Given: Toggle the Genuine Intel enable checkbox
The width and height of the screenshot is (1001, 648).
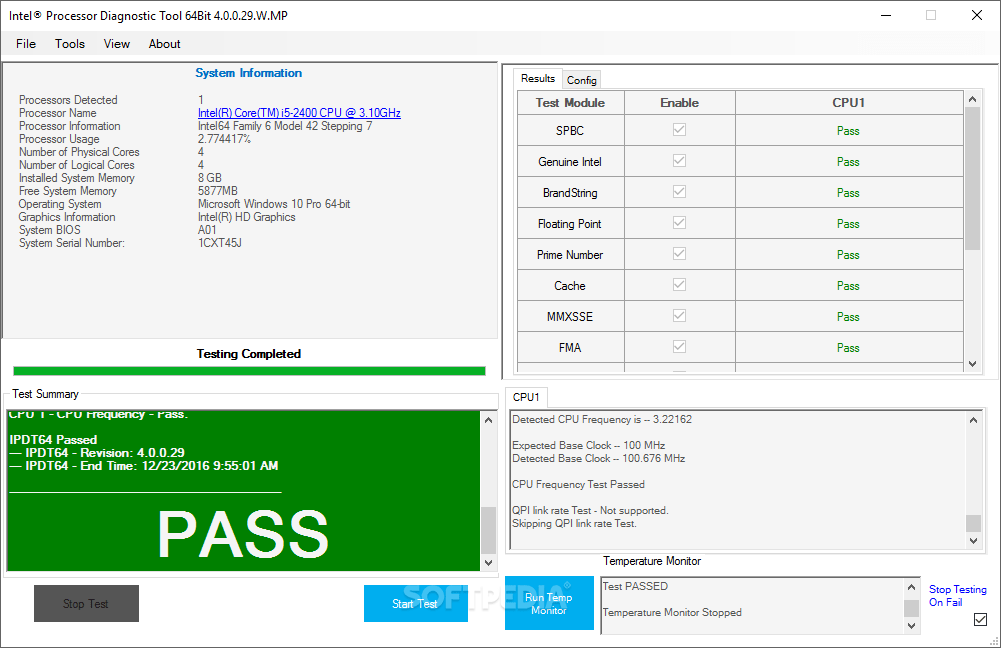Looking at the screenshot, I should pos(679,161).
